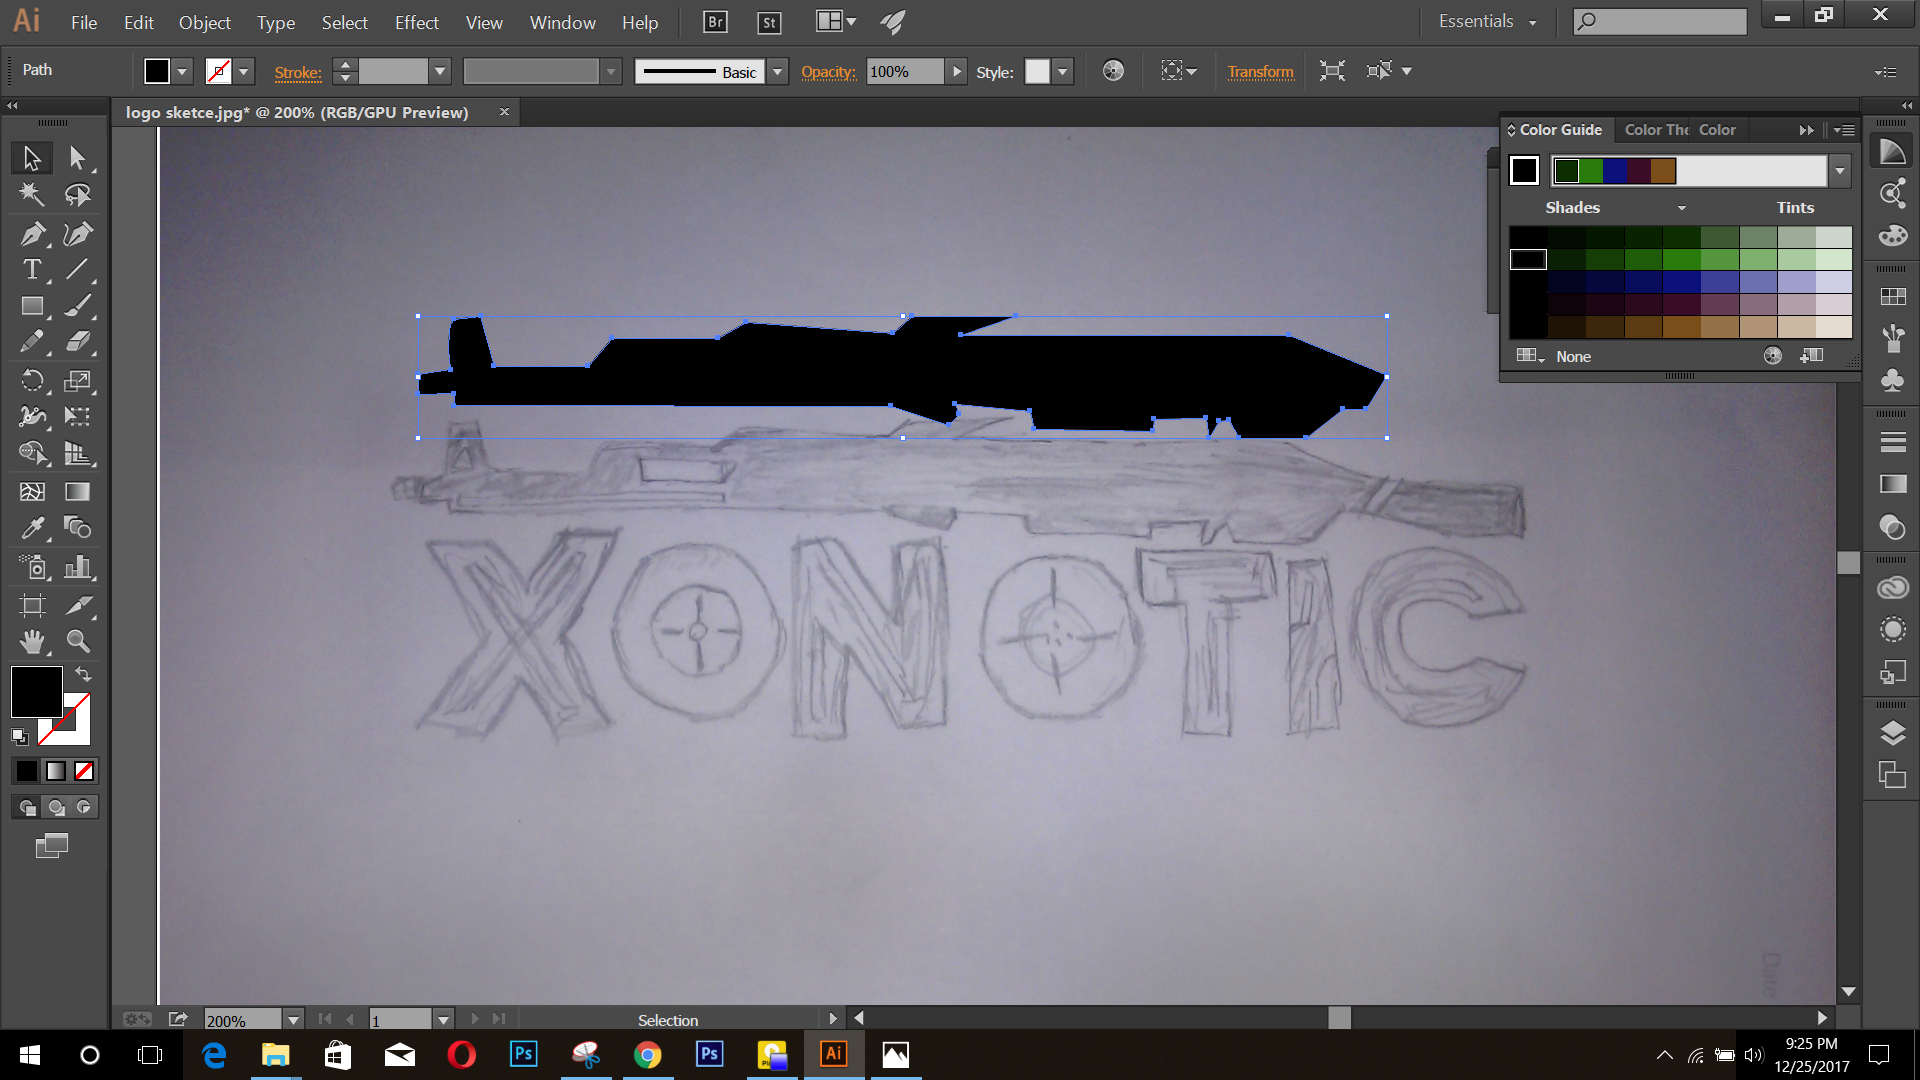Set paint mode to None
The image size is (1920, 1080).
(84, 771)
